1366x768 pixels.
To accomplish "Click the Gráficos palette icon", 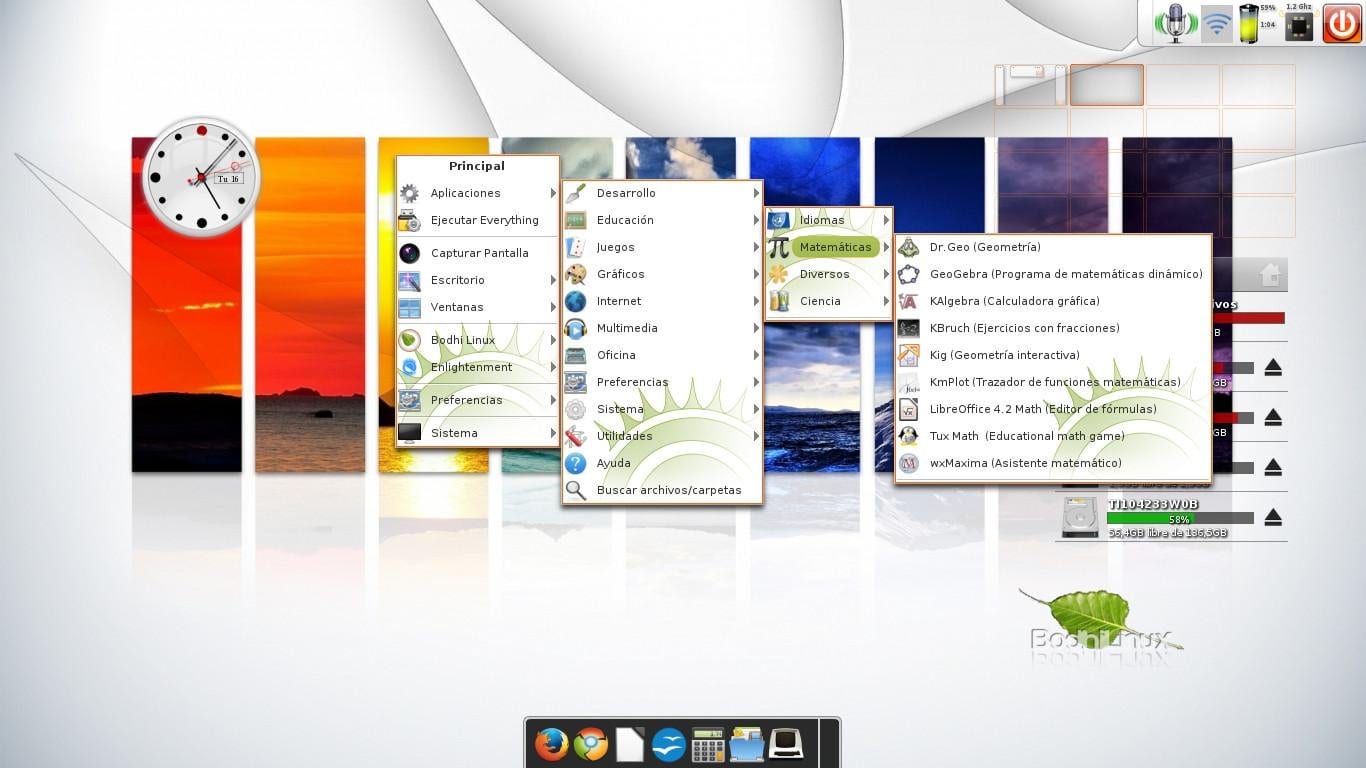I will [575, 274].
